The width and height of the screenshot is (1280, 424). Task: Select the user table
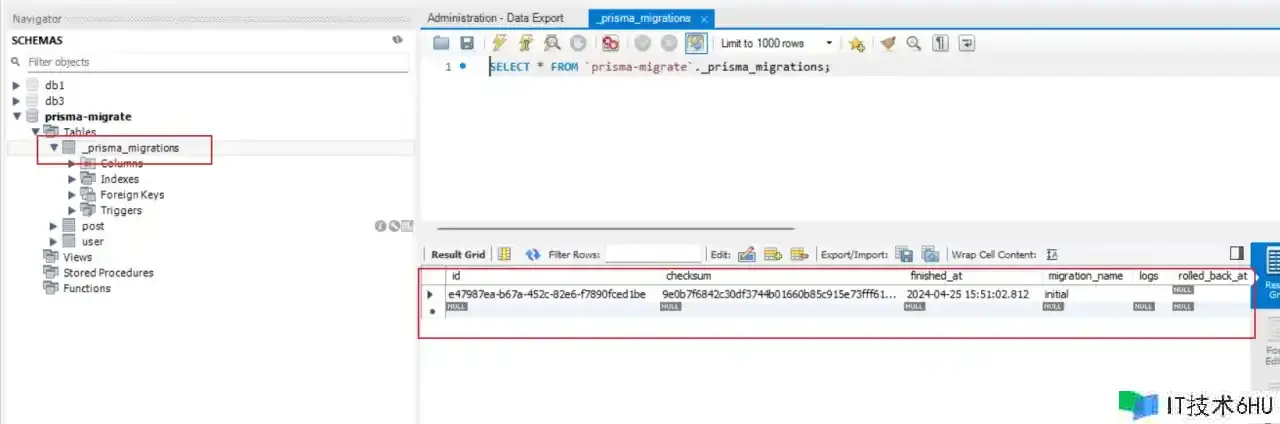pyautogui.click(x=93, y=241)
